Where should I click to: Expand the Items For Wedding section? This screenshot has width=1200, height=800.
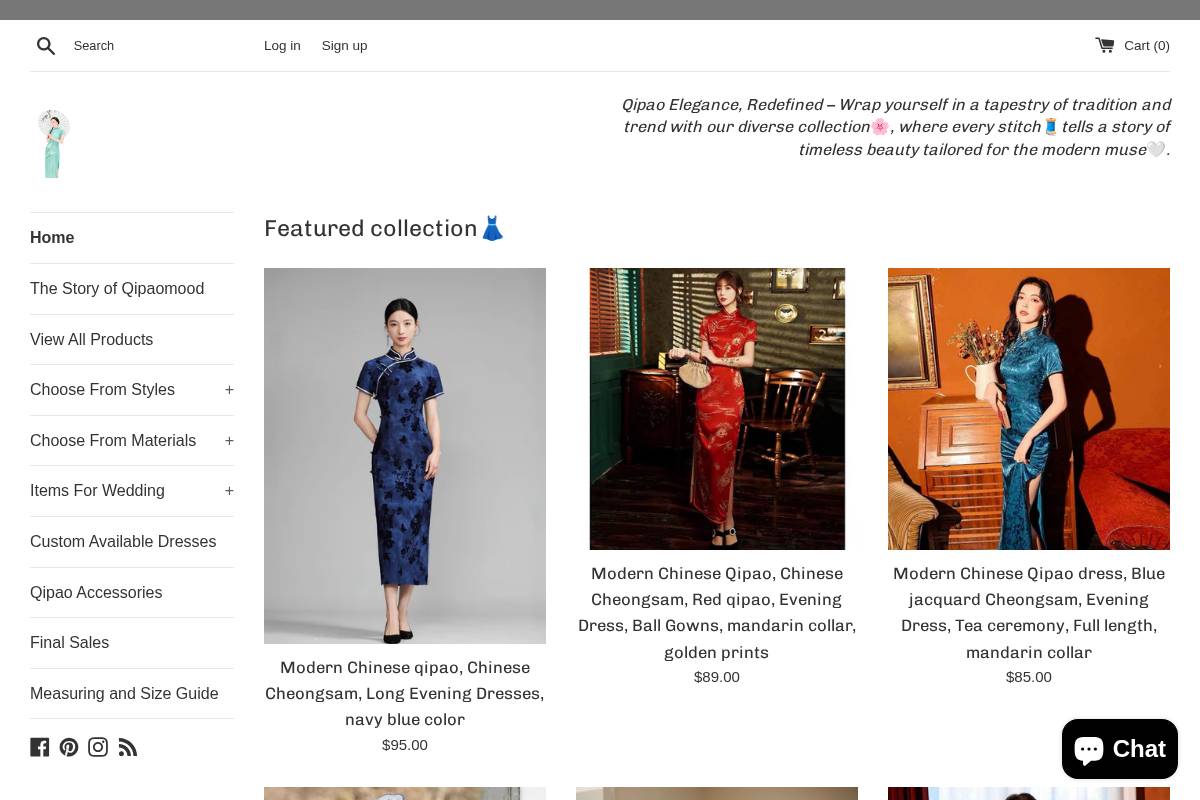[x=229, y=491]
